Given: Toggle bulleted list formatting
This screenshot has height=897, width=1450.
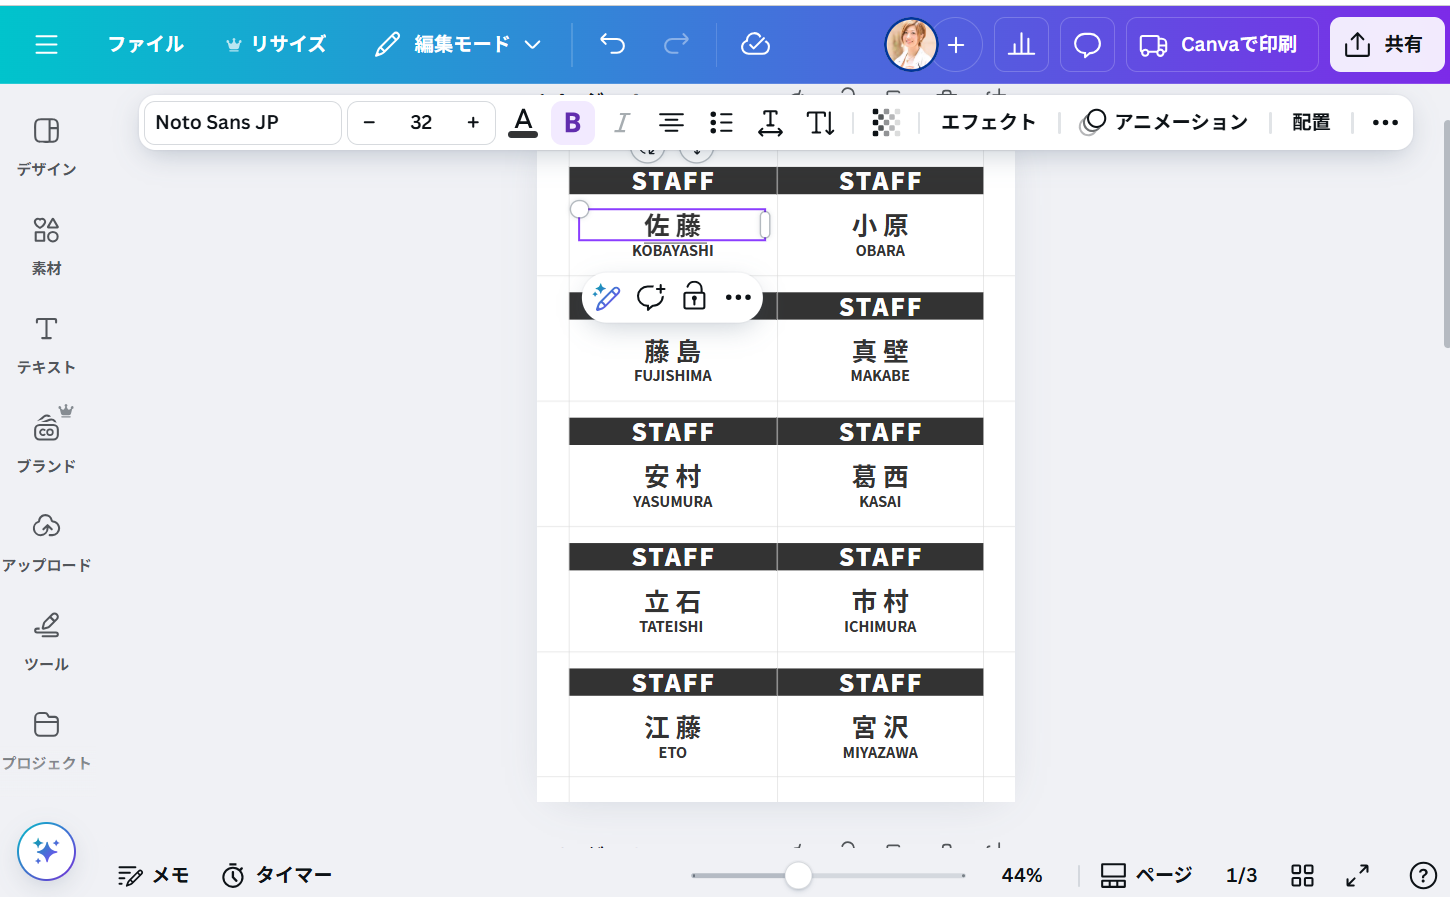Looking at the screenshot, I should pyautogui.click(x=721, y=122).
